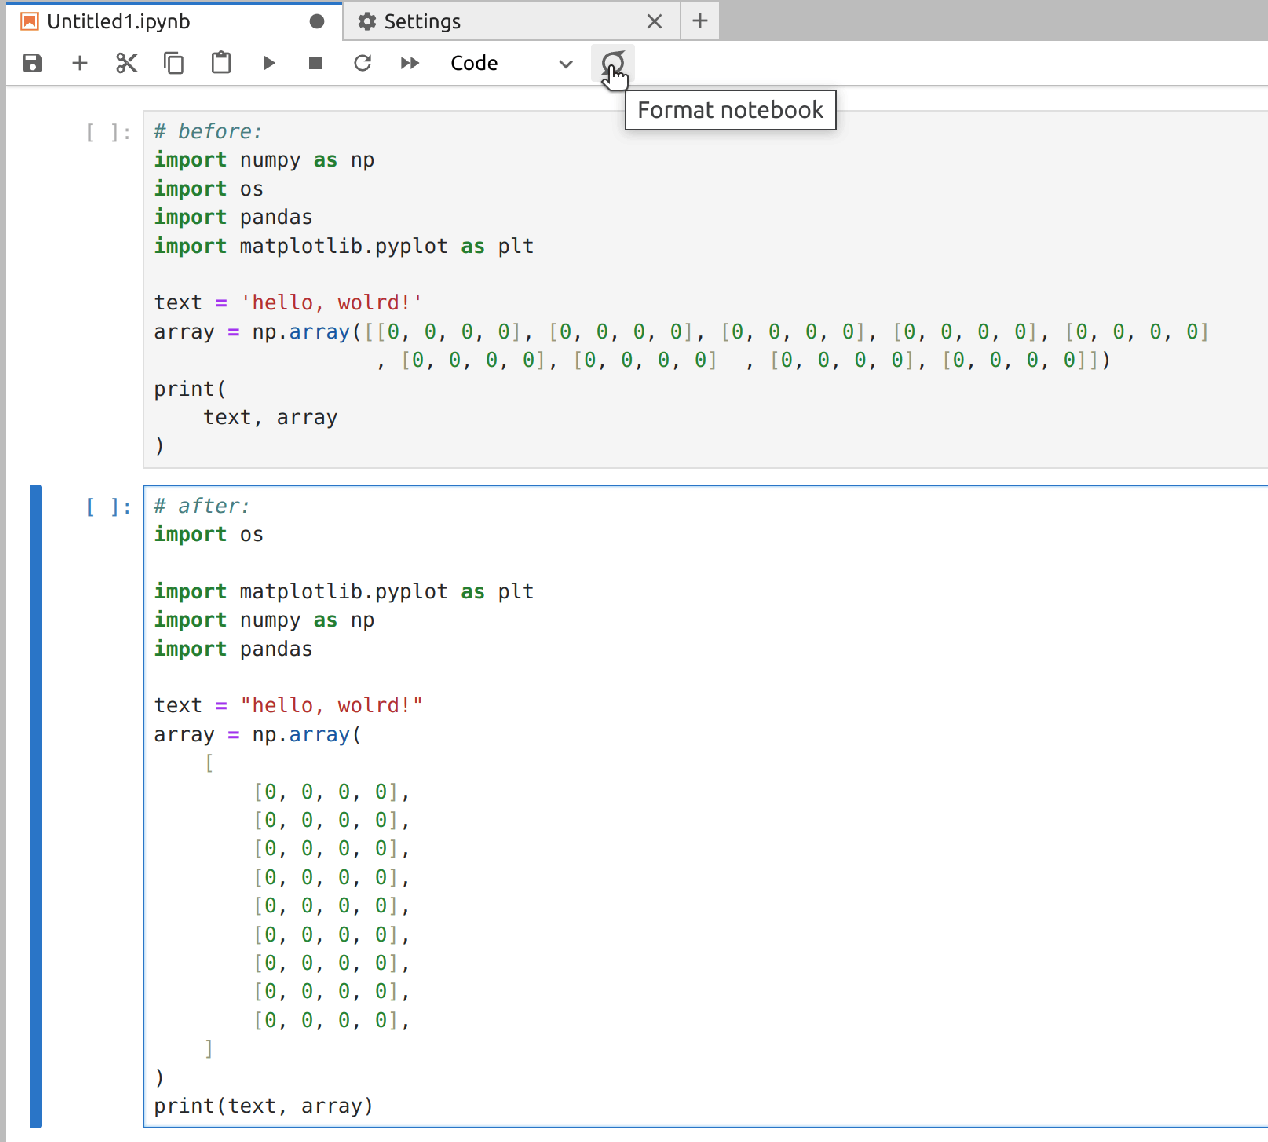
Task: Close the Settings tab
Action: tap(655, 20)
